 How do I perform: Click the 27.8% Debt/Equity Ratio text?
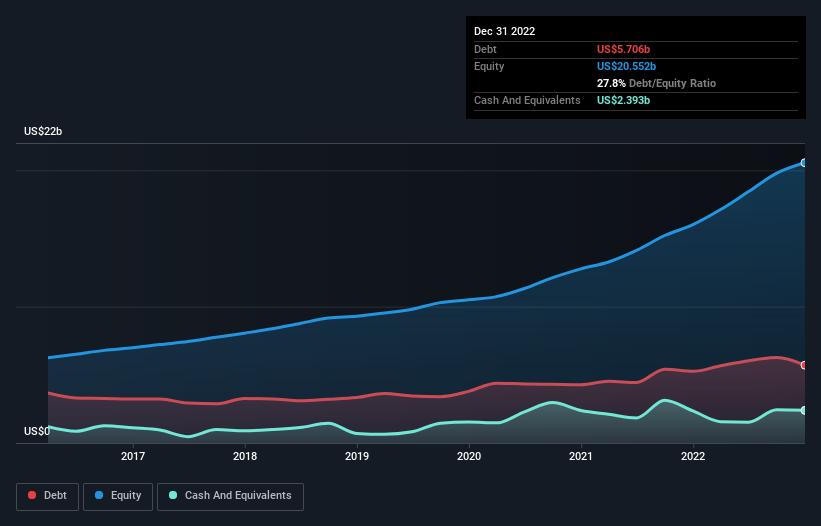pos(656,83)
